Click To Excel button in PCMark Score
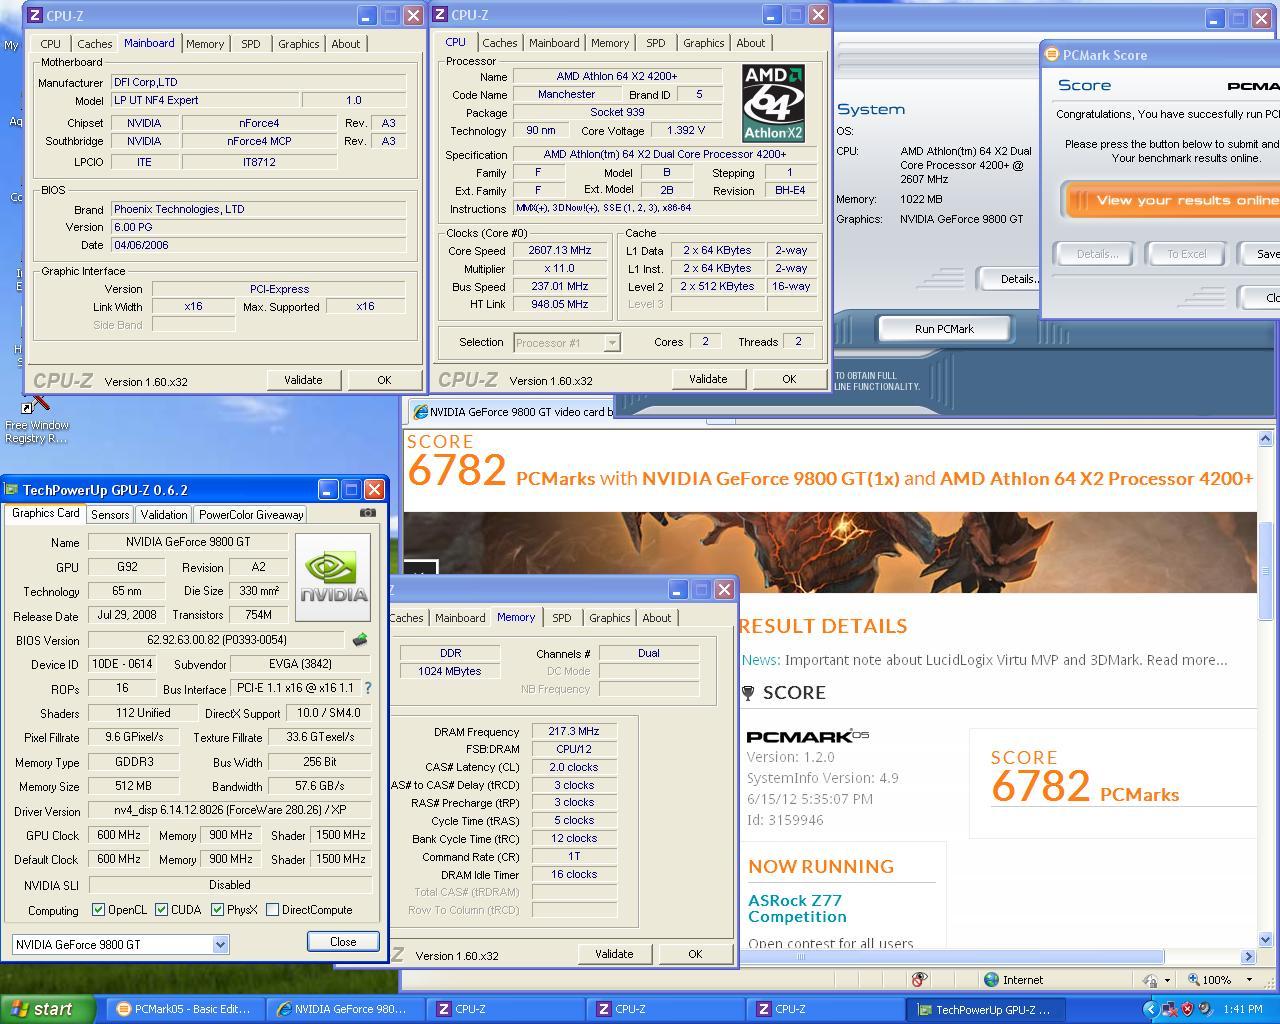The image size is (1280, 1024). pyautogui.click(x=1187, y=254)
